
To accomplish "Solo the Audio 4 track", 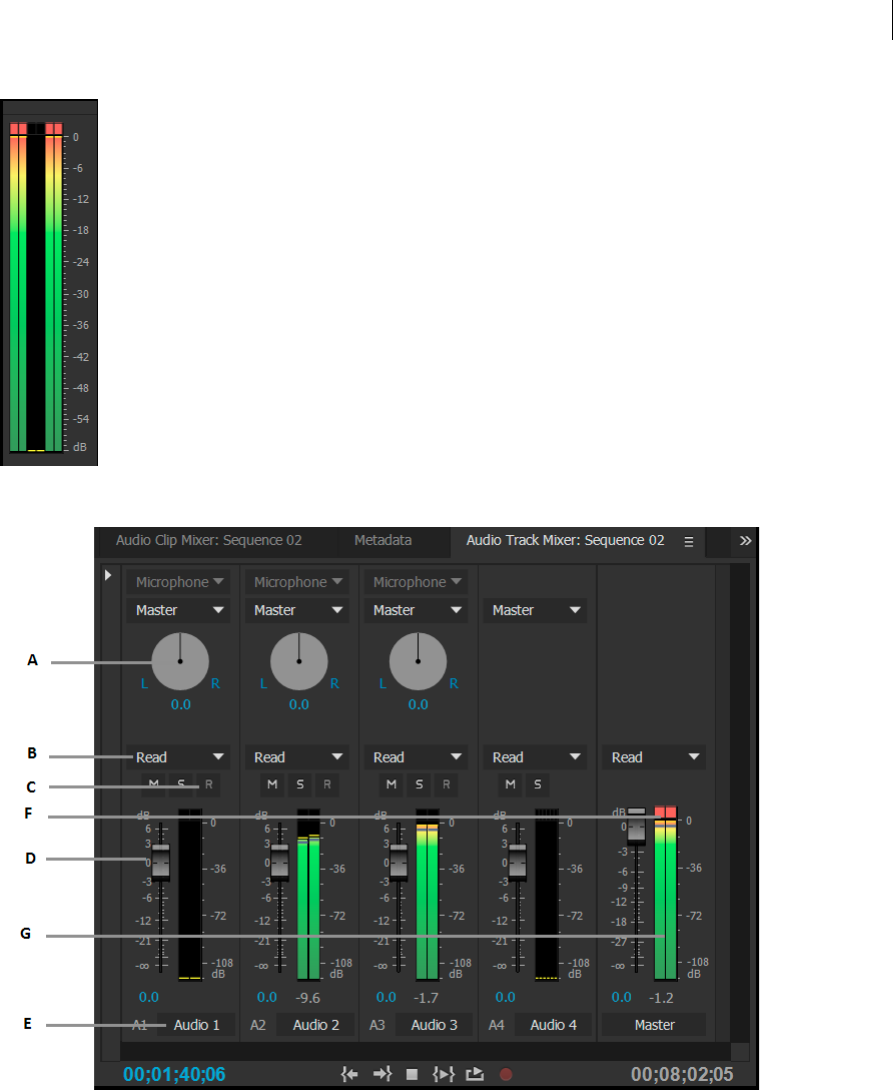I will (538, 784).
